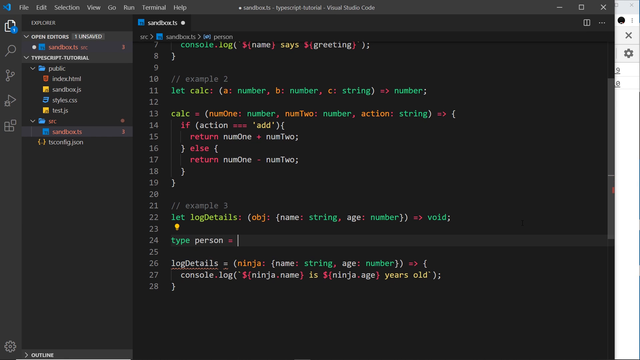The width and height of the screenshot is (640, 360).
Task: Click the lightbulb quick fix icon
Action: tap(177, 227)
